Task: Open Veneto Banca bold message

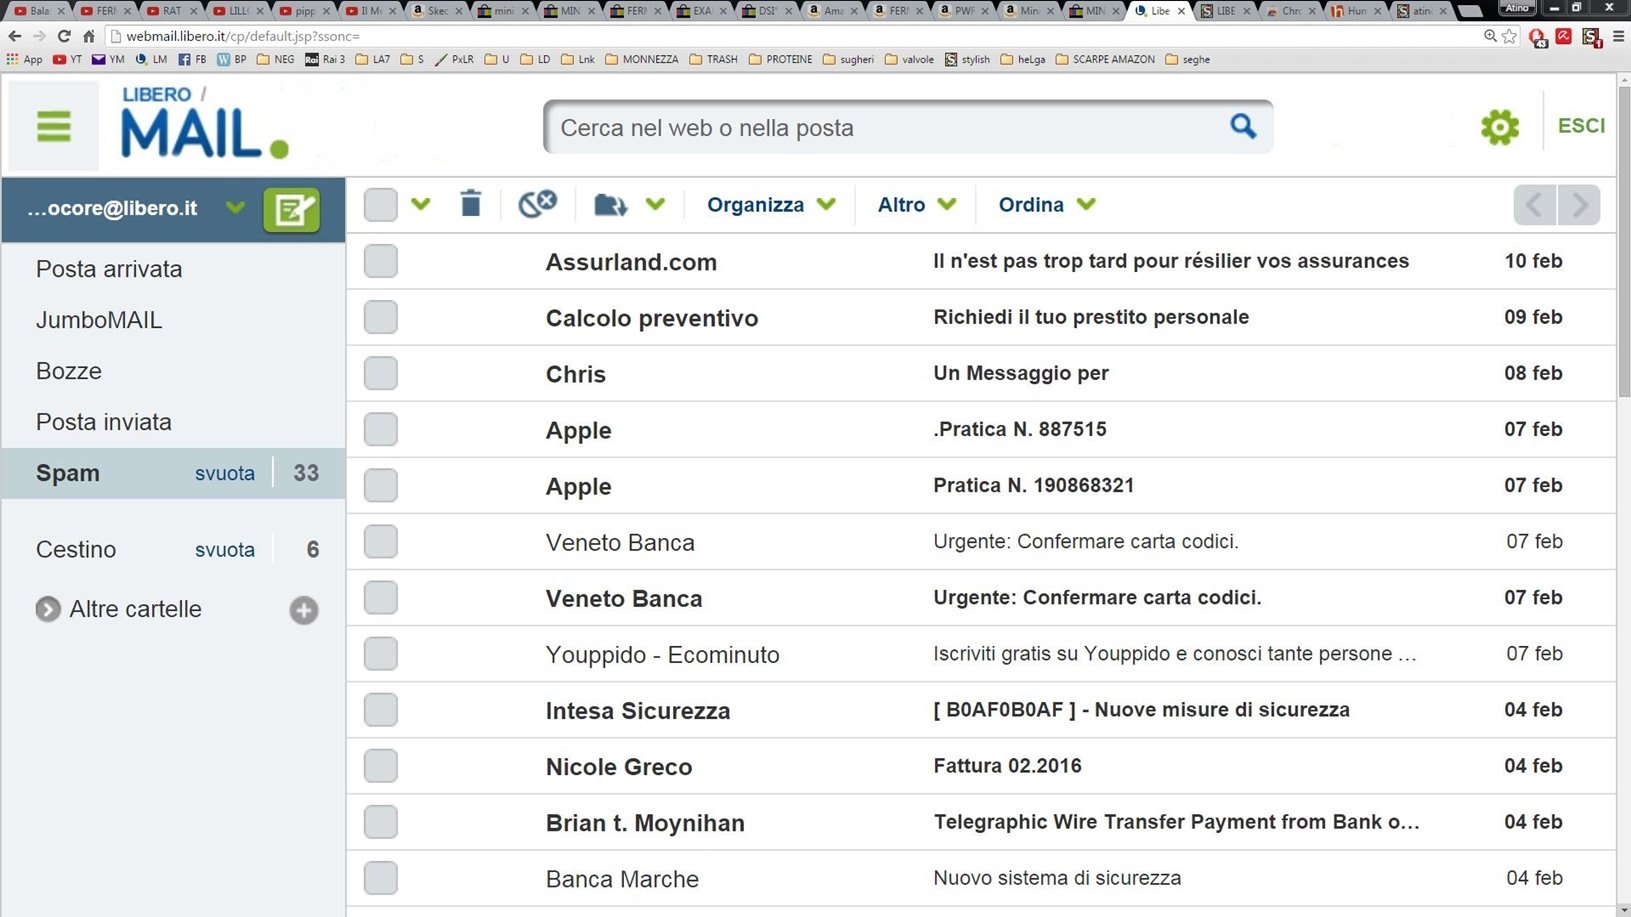Action: click(x=981, y=598)
